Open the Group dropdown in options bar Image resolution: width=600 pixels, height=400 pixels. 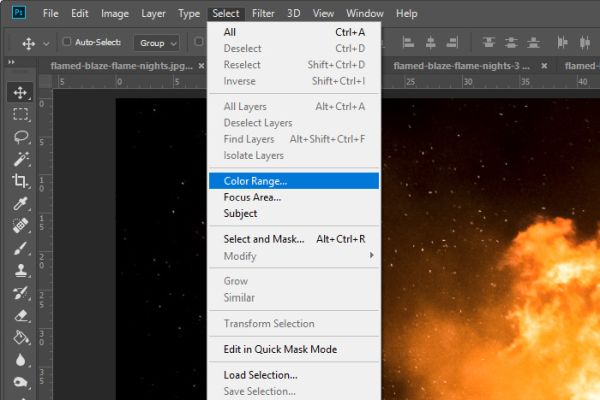tap(157, 43)
